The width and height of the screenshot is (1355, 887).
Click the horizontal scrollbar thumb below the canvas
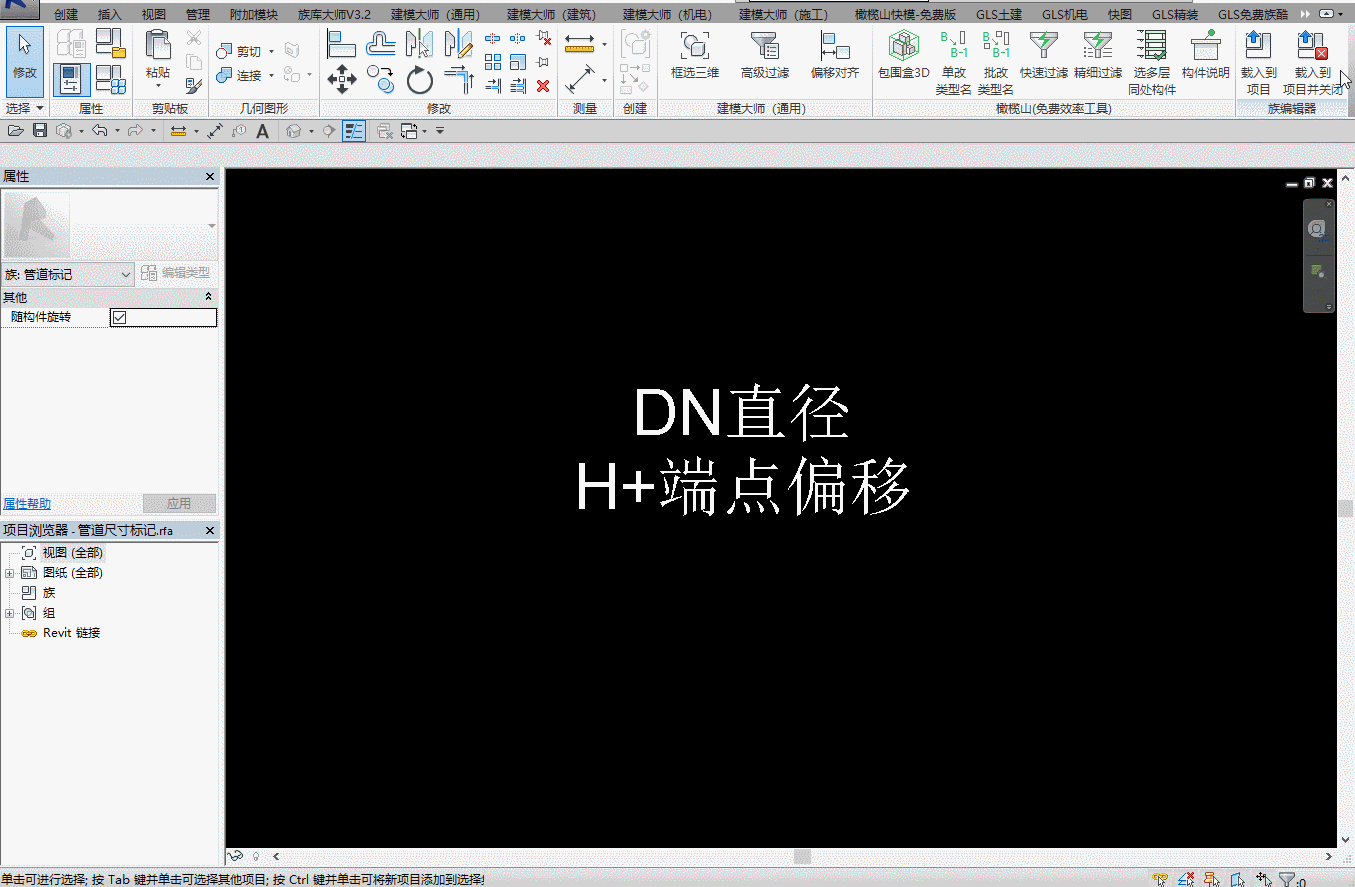(802, 856)
